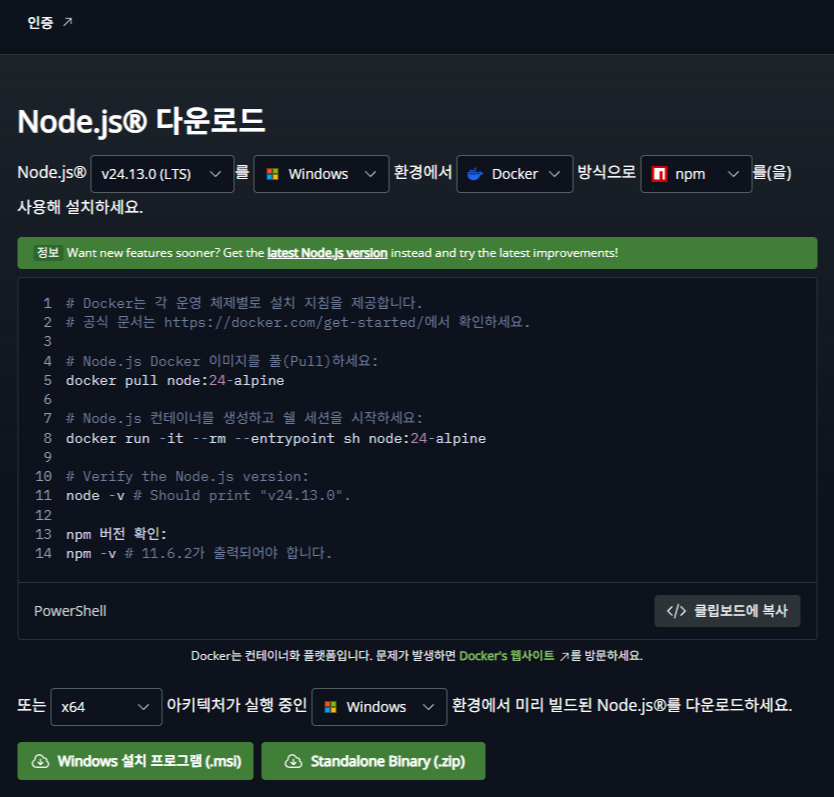Click the '# Verify the Node.js version:' comment
The width and height of the screenshot is (834, 797).
[x=187, y=476]
